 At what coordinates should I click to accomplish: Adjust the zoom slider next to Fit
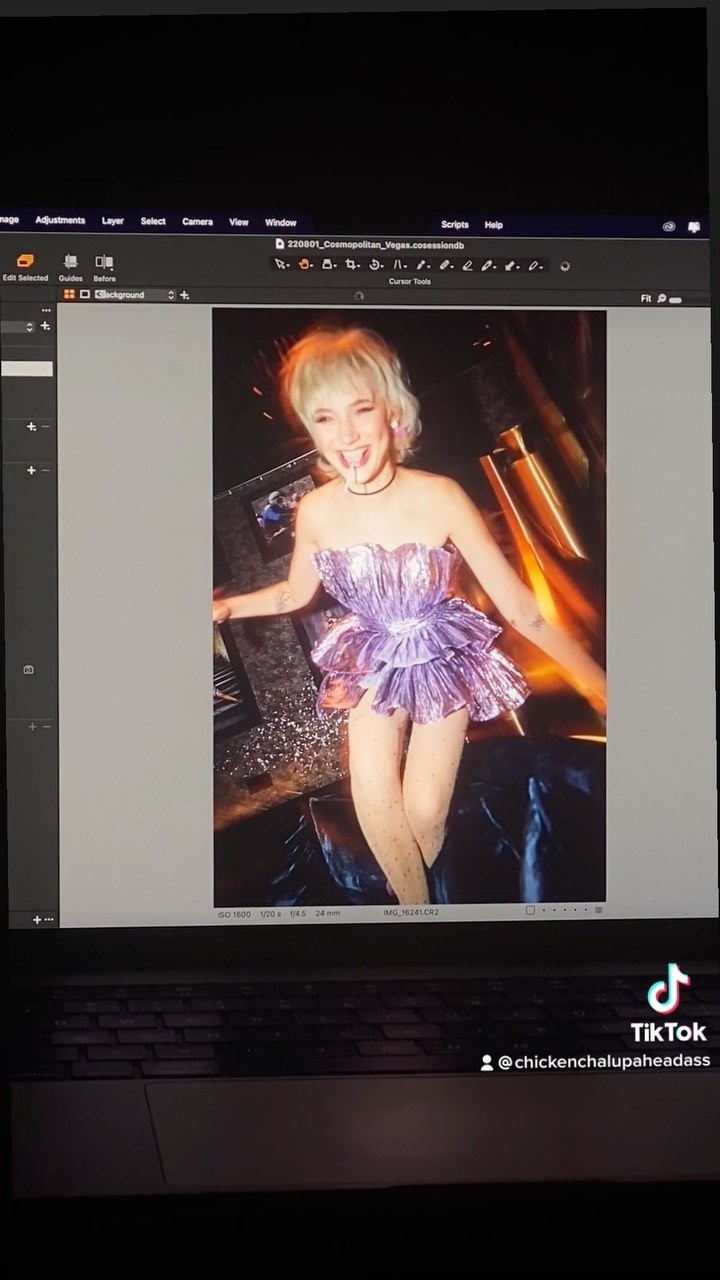[675, 299]
